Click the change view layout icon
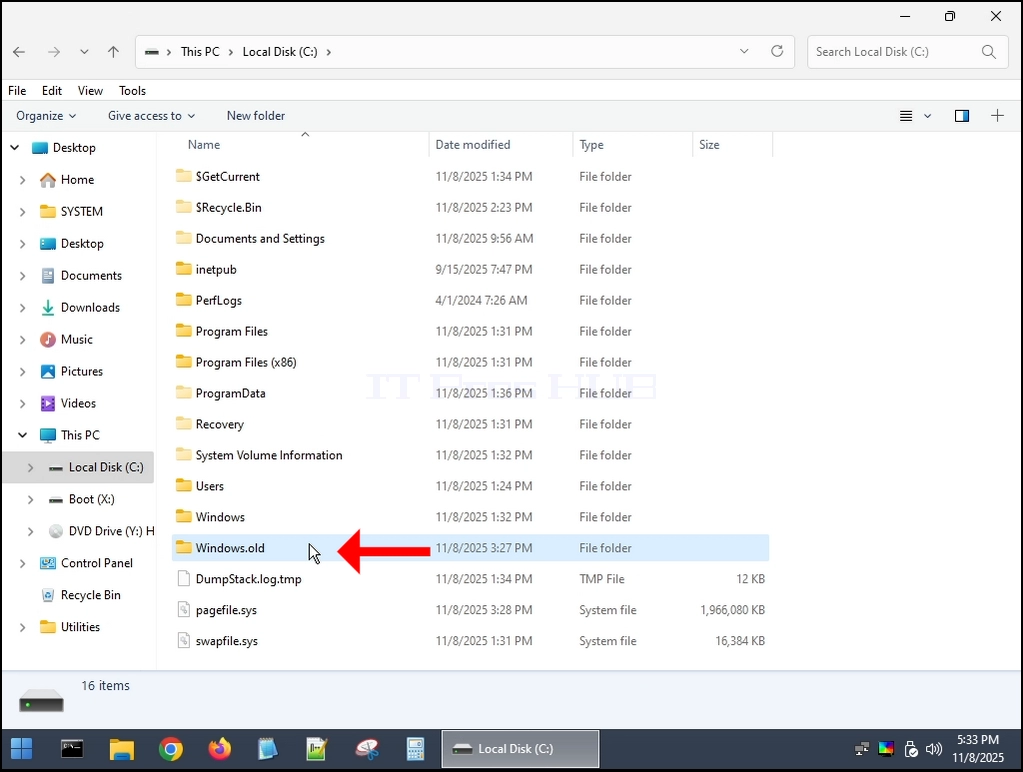 click(x=906, y=116)
